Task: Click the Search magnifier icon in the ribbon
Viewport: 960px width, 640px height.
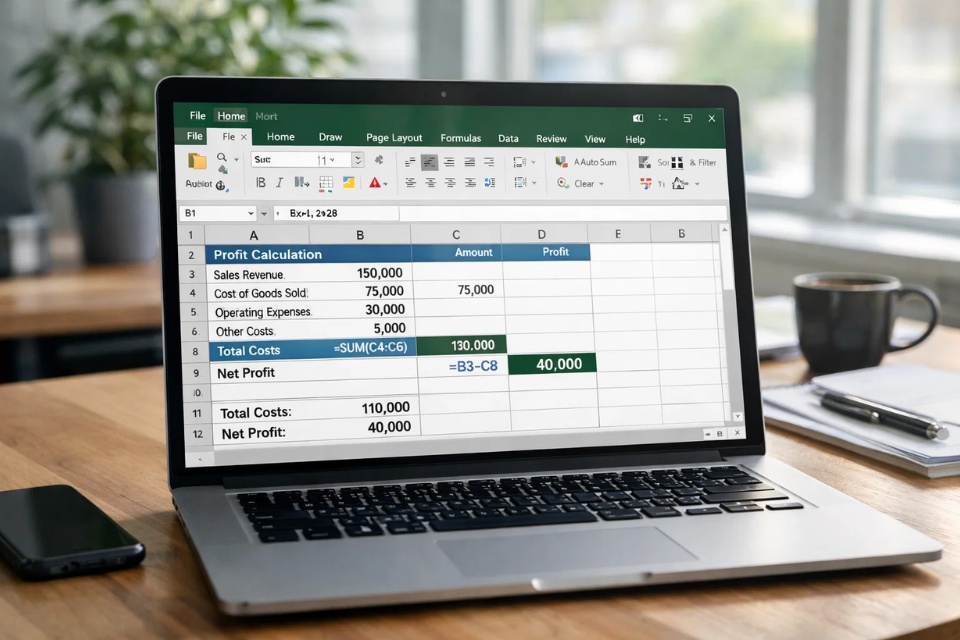Action: 220,158
